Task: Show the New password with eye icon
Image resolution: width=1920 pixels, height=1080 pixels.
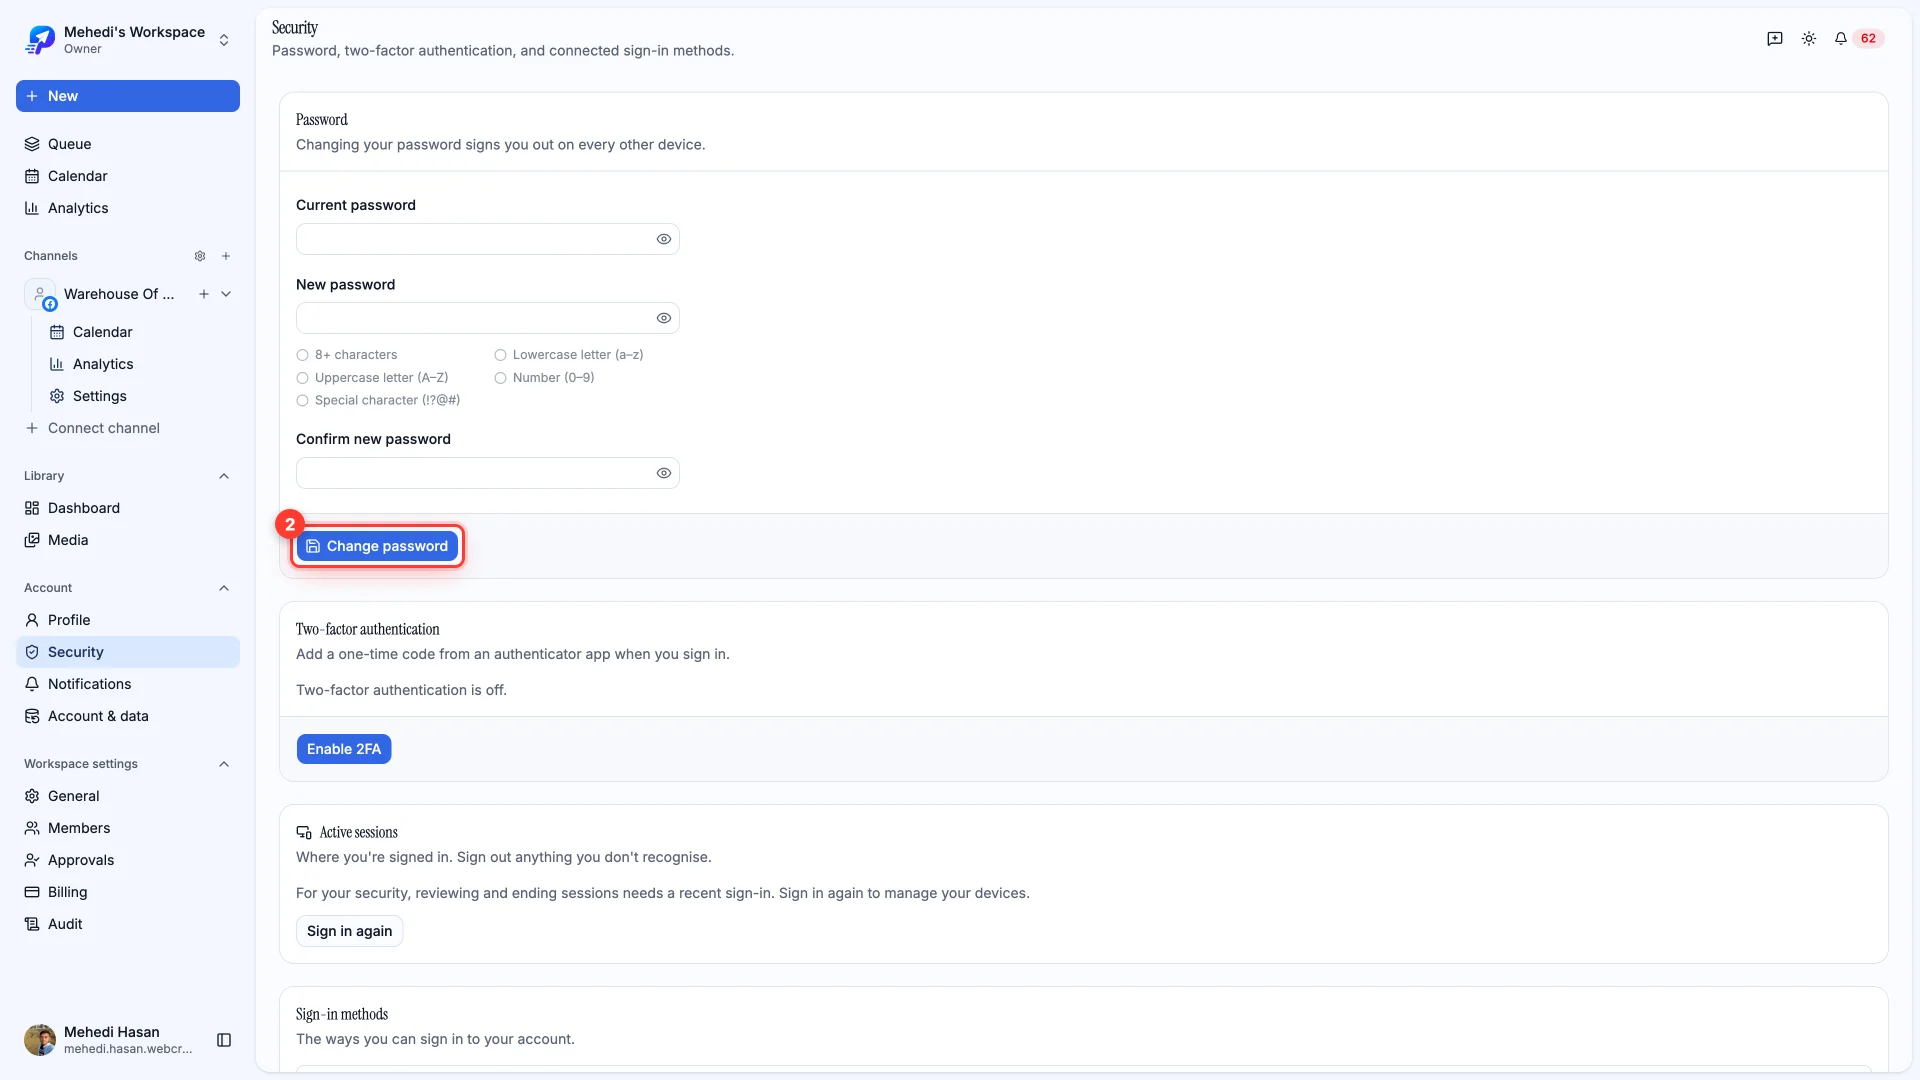Action: [x=664, y=318]
